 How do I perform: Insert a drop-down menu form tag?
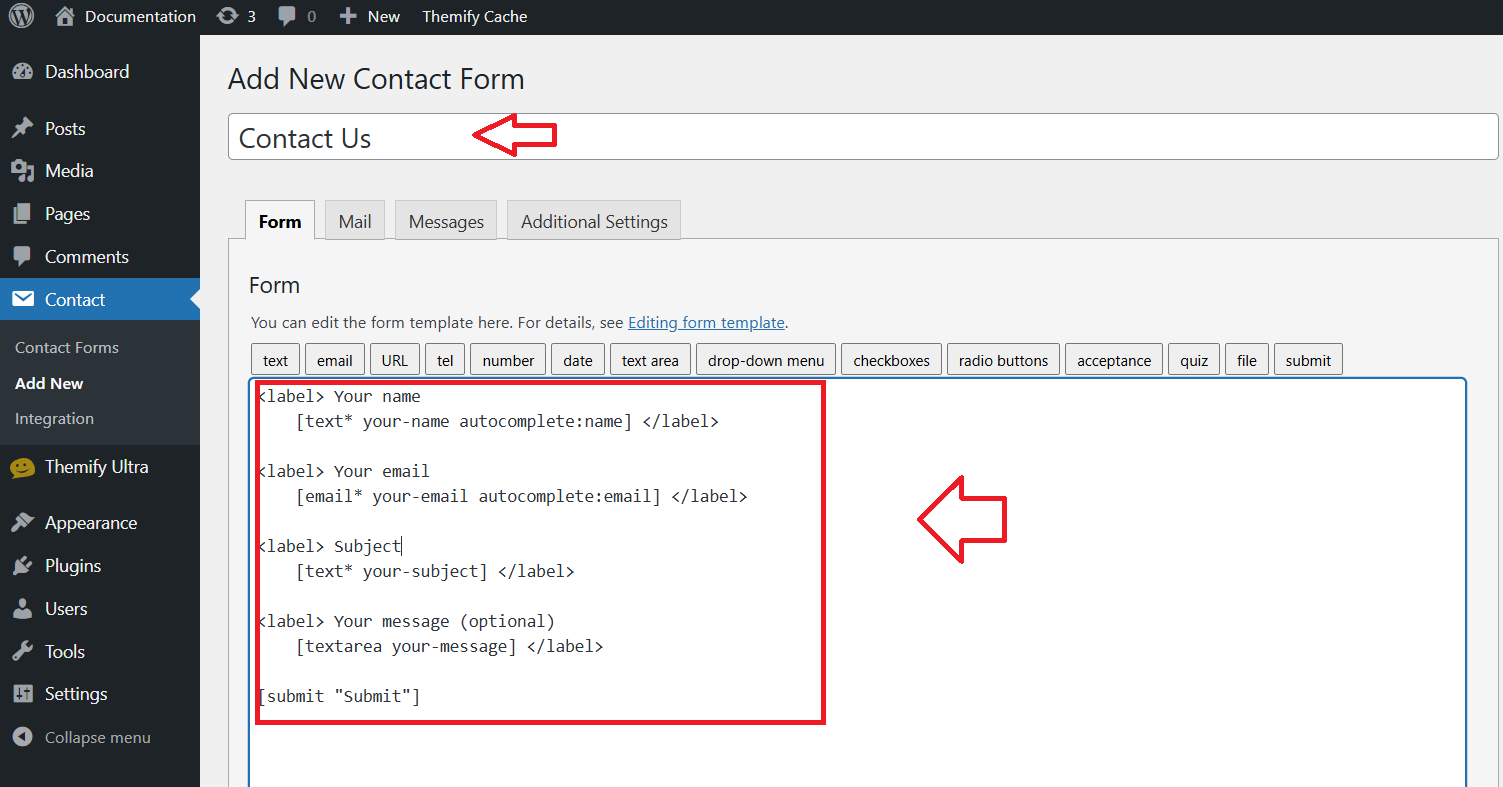click(765, 359)
